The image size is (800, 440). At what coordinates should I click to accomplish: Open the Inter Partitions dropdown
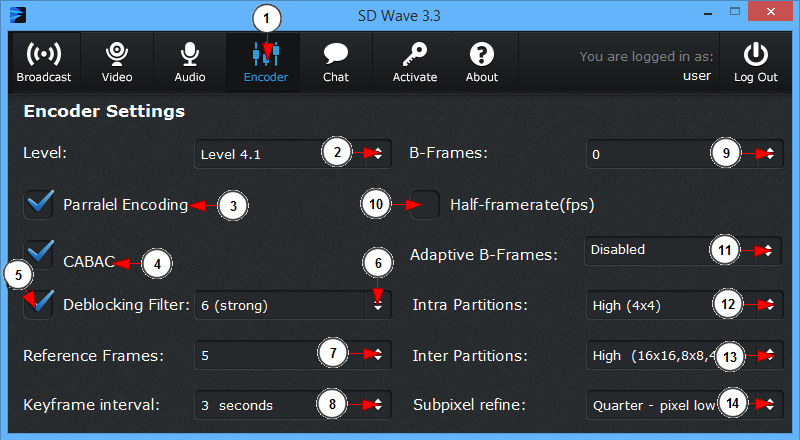[685, 355]
